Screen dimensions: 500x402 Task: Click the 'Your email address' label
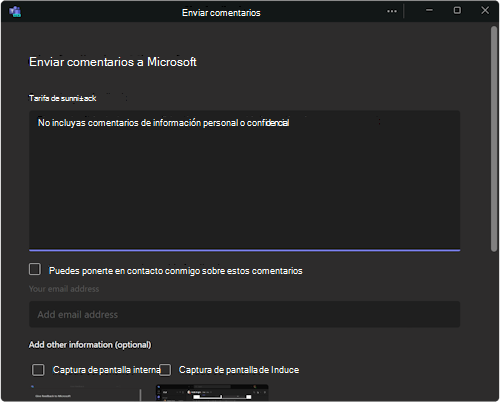click(x=64, y=289)
